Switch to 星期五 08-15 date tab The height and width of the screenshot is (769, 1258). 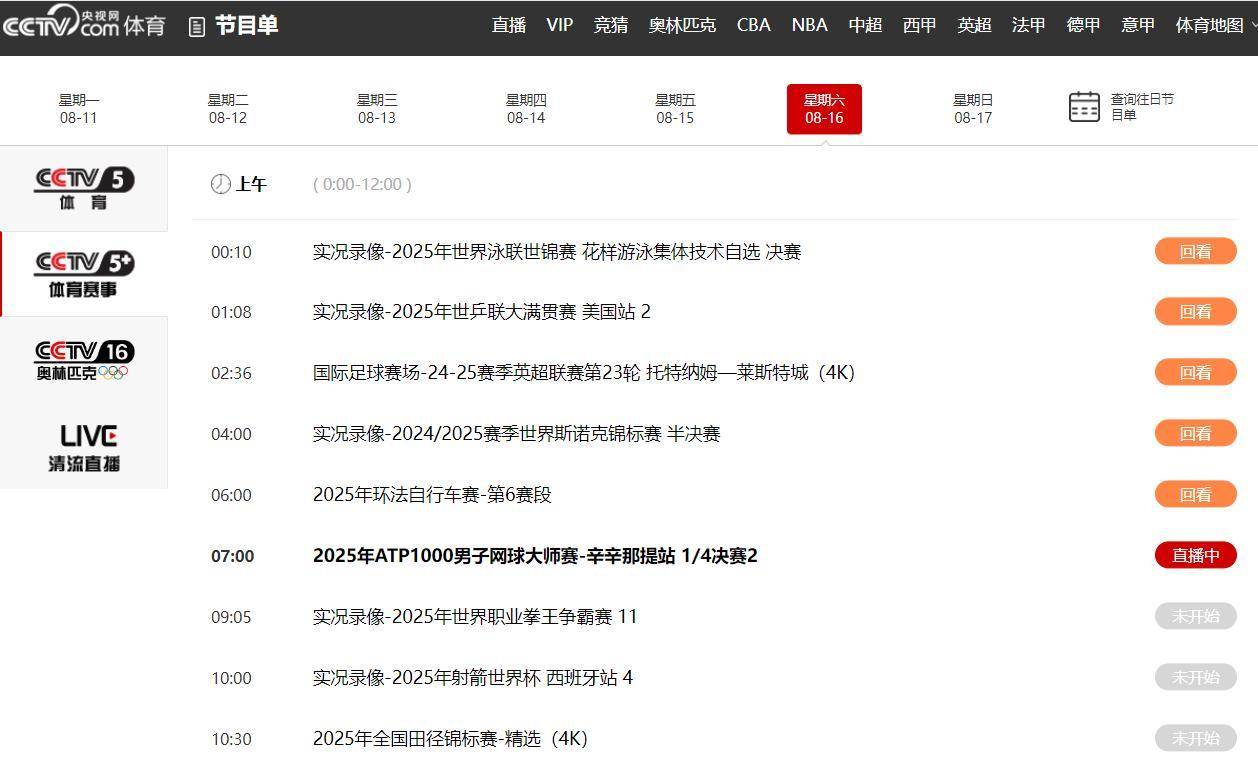tap(675, 109)
